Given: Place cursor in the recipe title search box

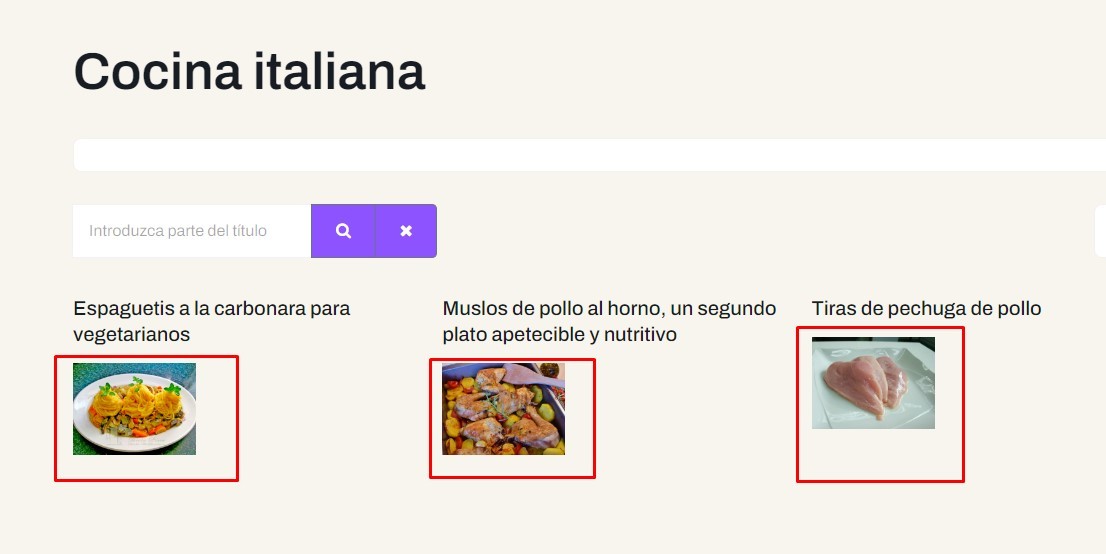Looking at the screenshot, I should (x=192, y=231).
